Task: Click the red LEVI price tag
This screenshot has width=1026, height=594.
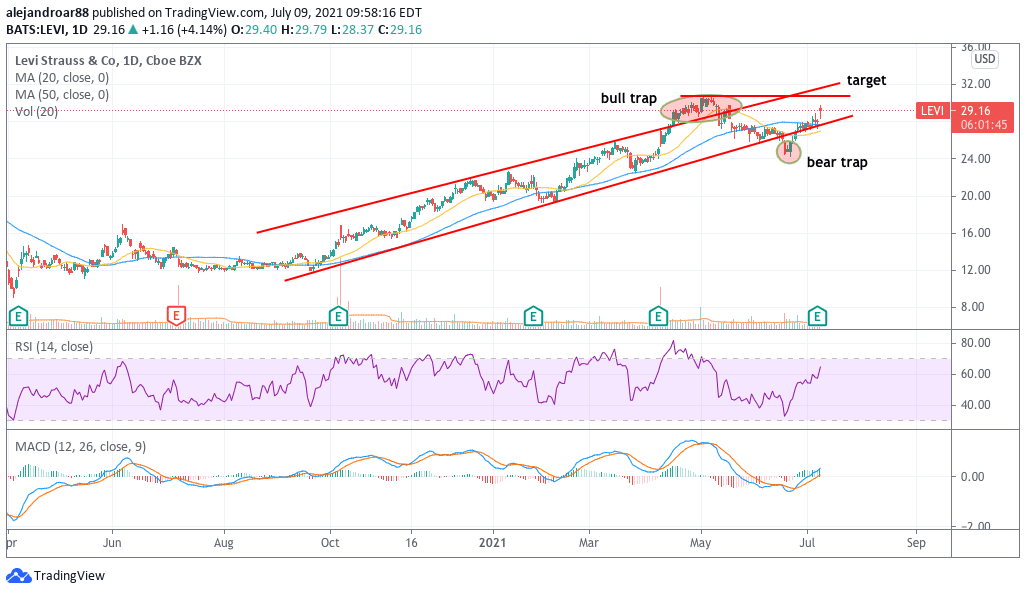Action: [x=932, y=111]
